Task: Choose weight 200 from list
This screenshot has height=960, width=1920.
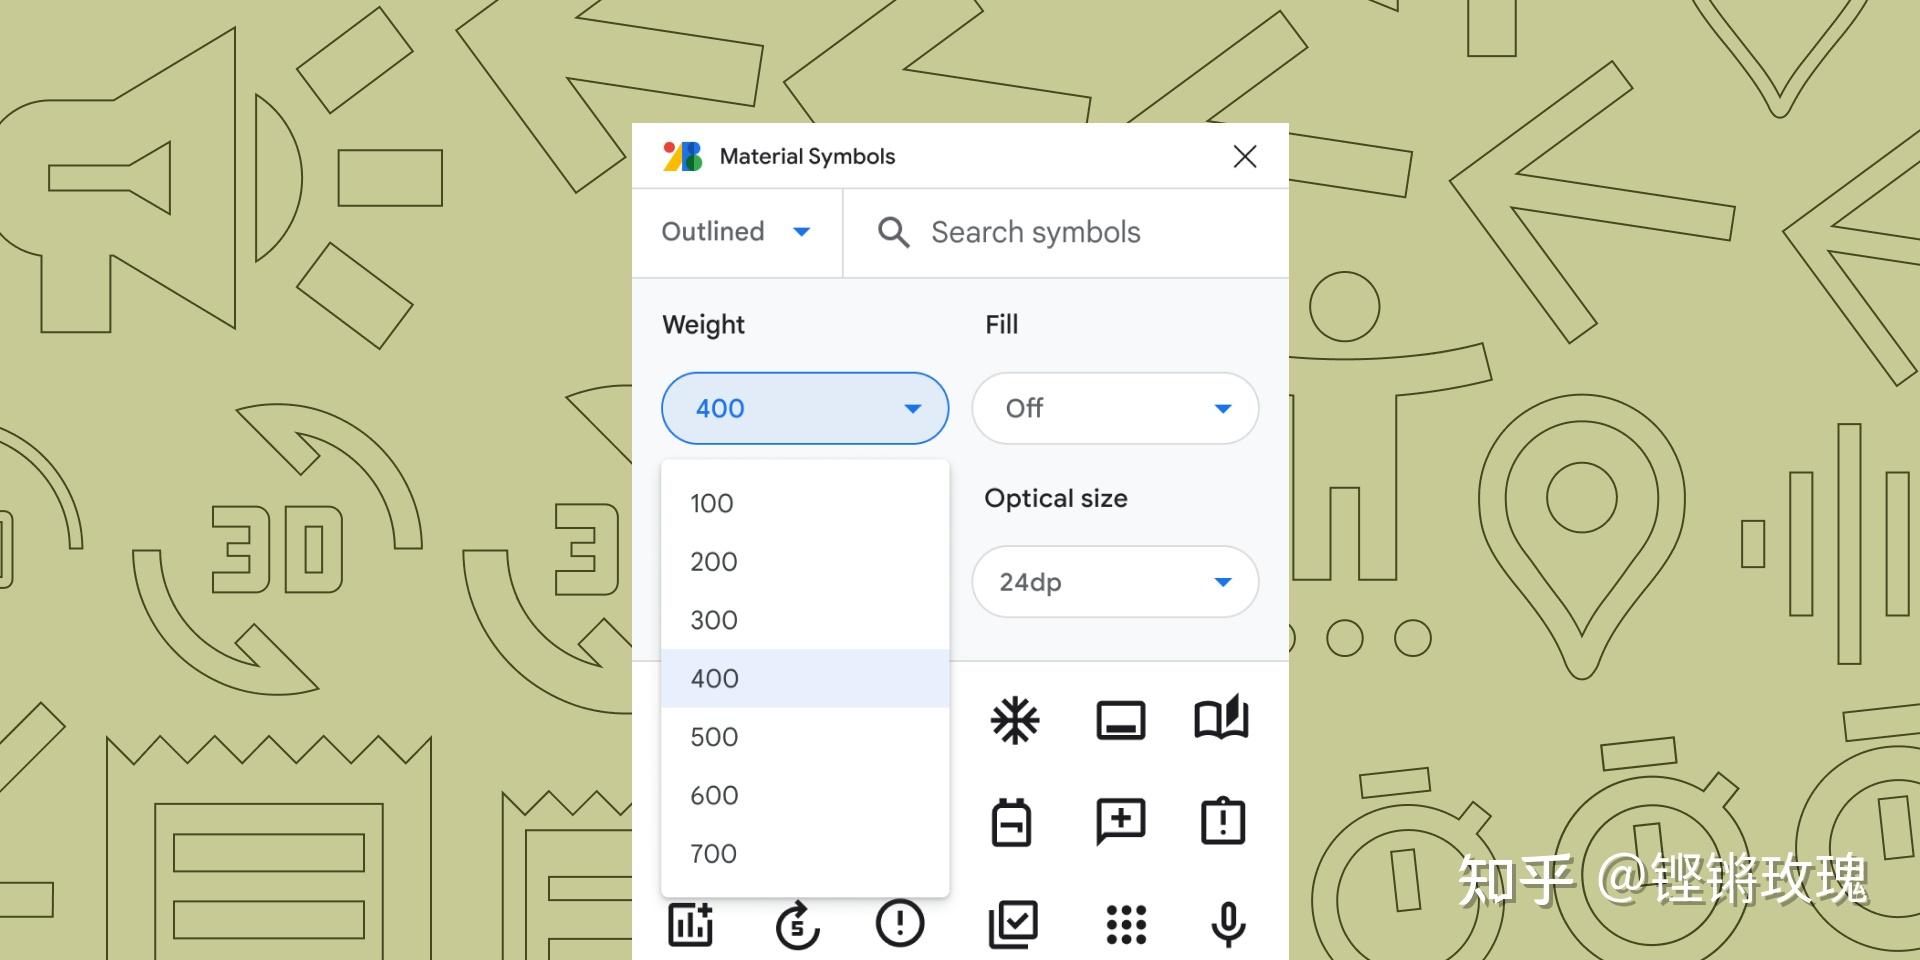Action: (805, 561)
